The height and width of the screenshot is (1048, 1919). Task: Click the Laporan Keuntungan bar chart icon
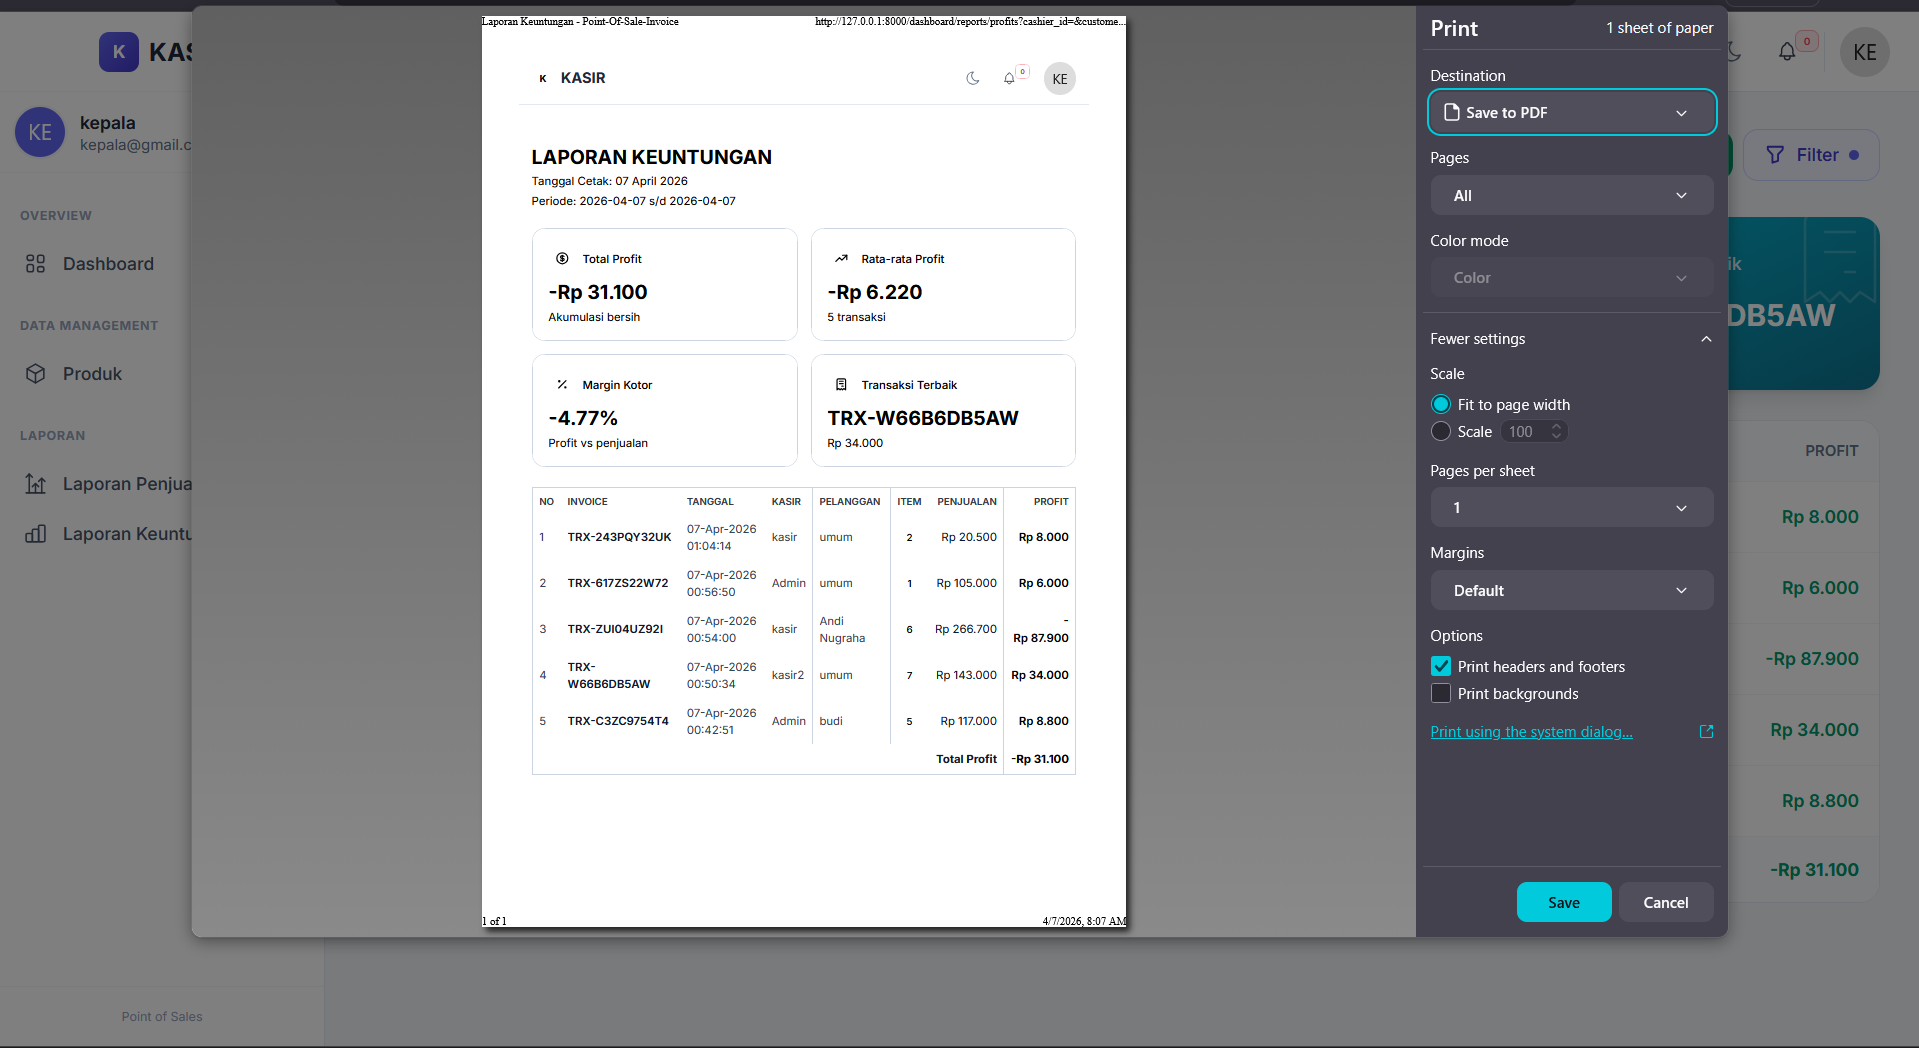coord(36,534)
